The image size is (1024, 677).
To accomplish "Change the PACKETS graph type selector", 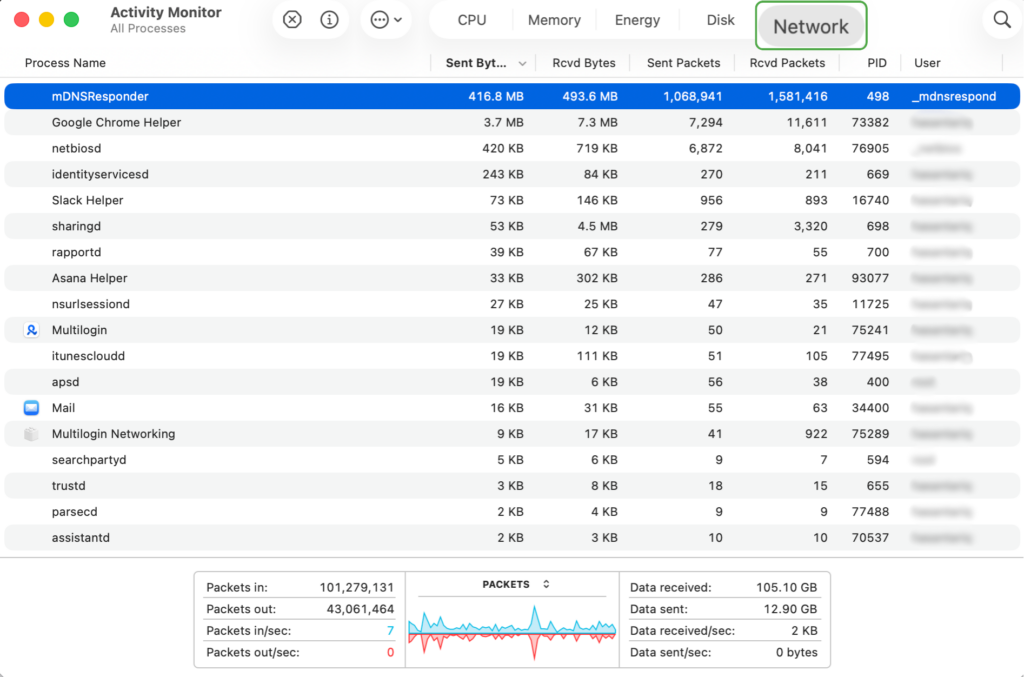I will [546, 584].
